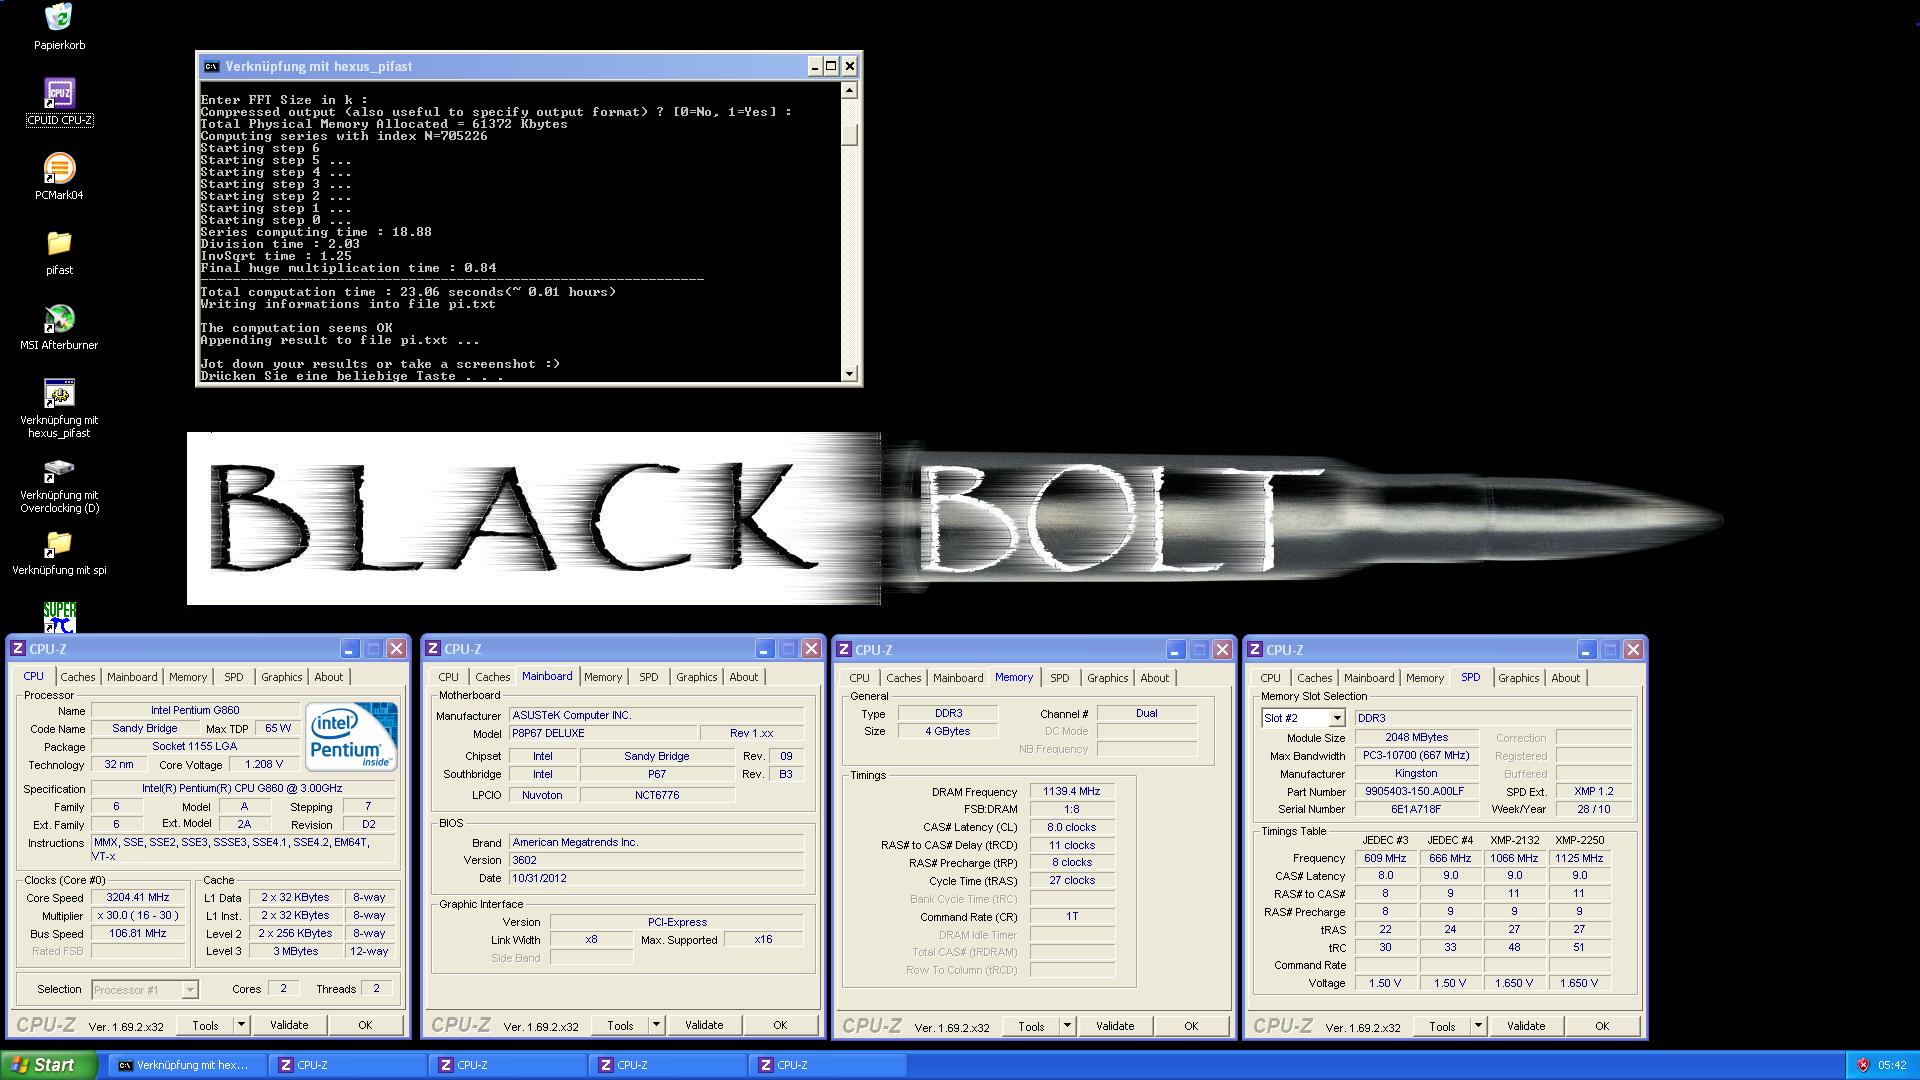Close the Memory tab CPU-Z window
The image size is (1920, 1080).
pyautogui.click(x=1222, y=650)
